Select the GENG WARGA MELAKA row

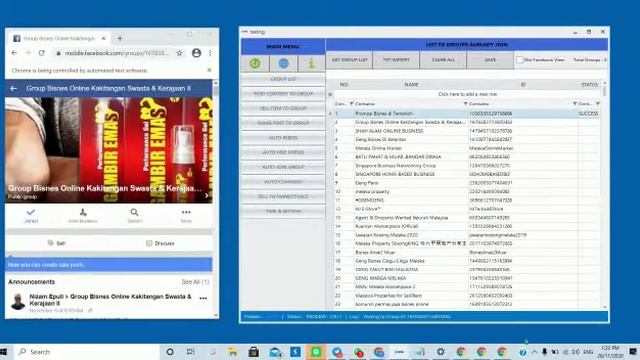(467, 278)
